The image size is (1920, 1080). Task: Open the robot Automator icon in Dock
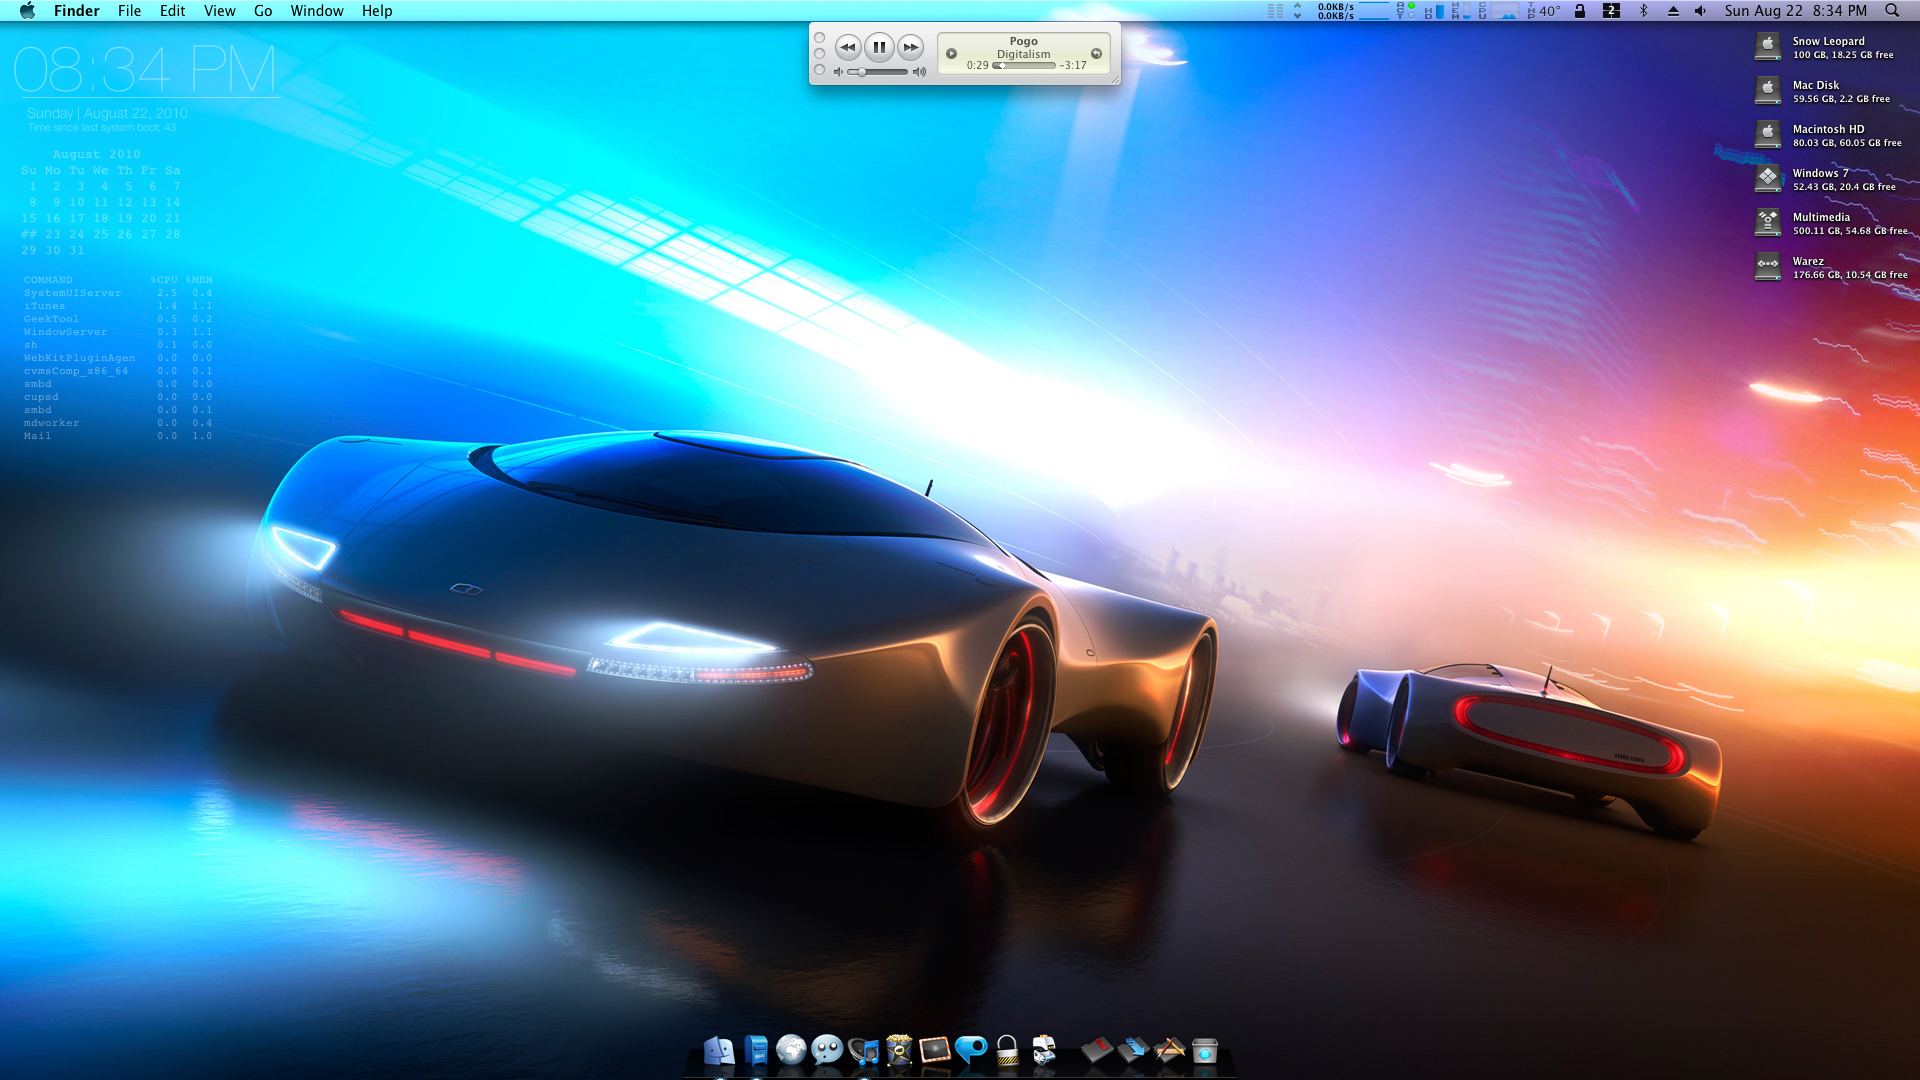1044,1050
